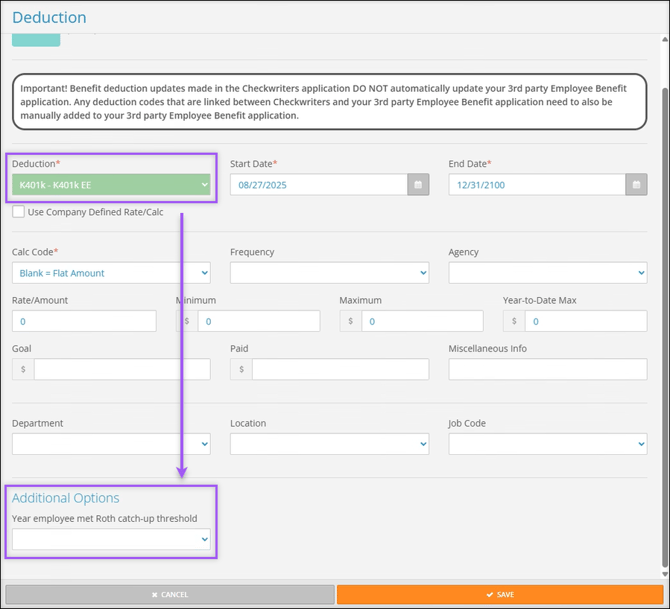
Task: Expand the Job Code dropdown
Action: pos(548,444)
